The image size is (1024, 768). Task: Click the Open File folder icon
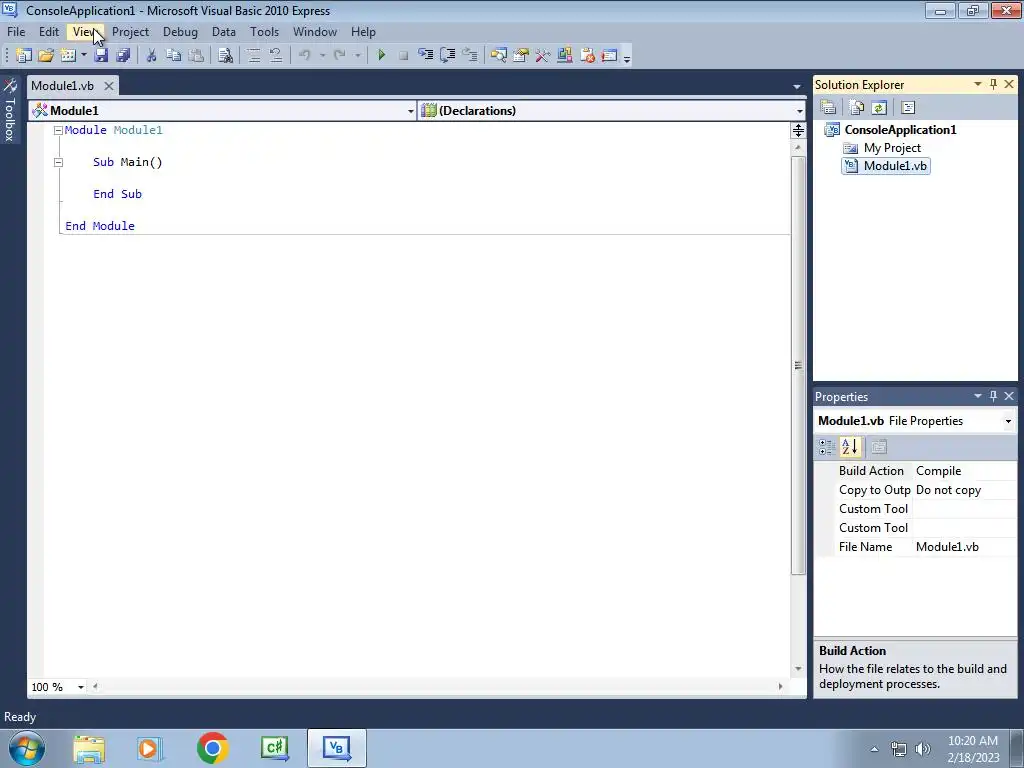46,56
